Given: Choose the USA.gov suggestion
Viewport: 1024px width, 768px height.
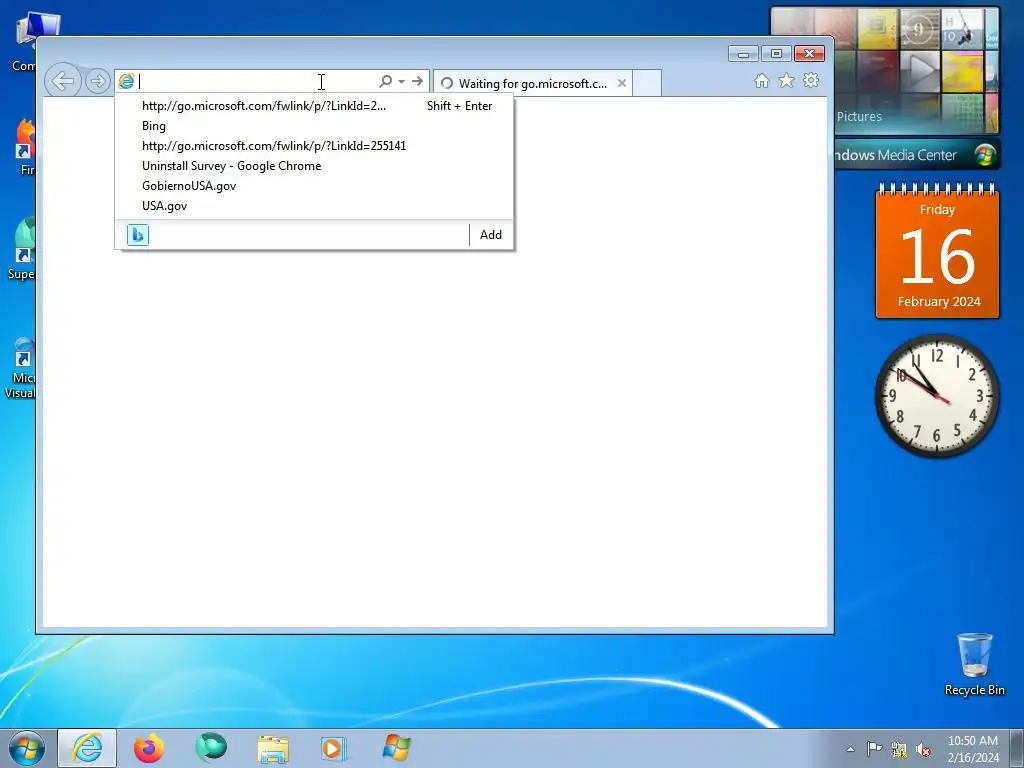Looking at the screenshot, I should point(314,206).
